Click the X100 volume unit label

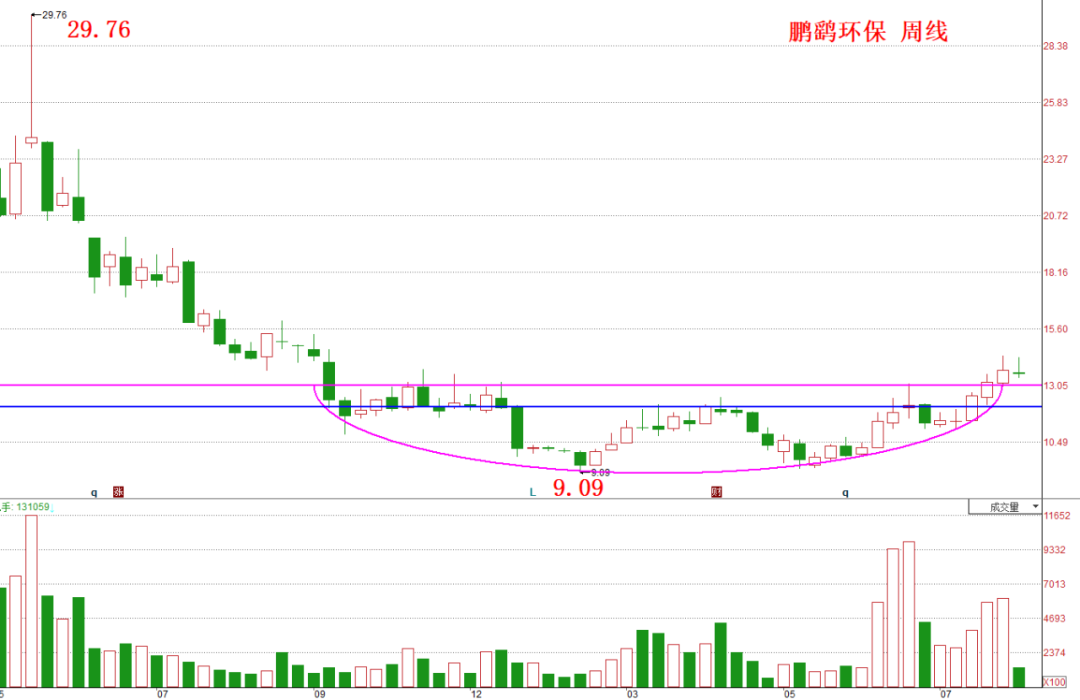point(1055,682)
